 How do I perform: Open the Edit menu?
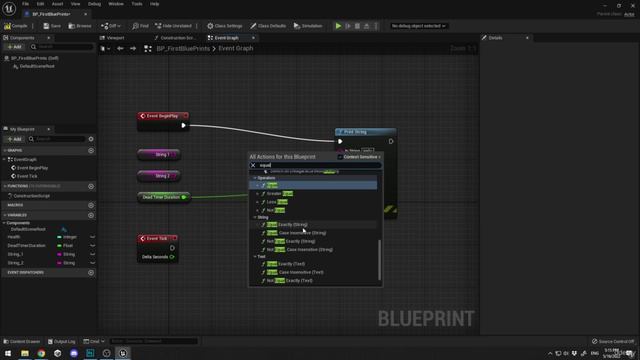pos(40,4)
